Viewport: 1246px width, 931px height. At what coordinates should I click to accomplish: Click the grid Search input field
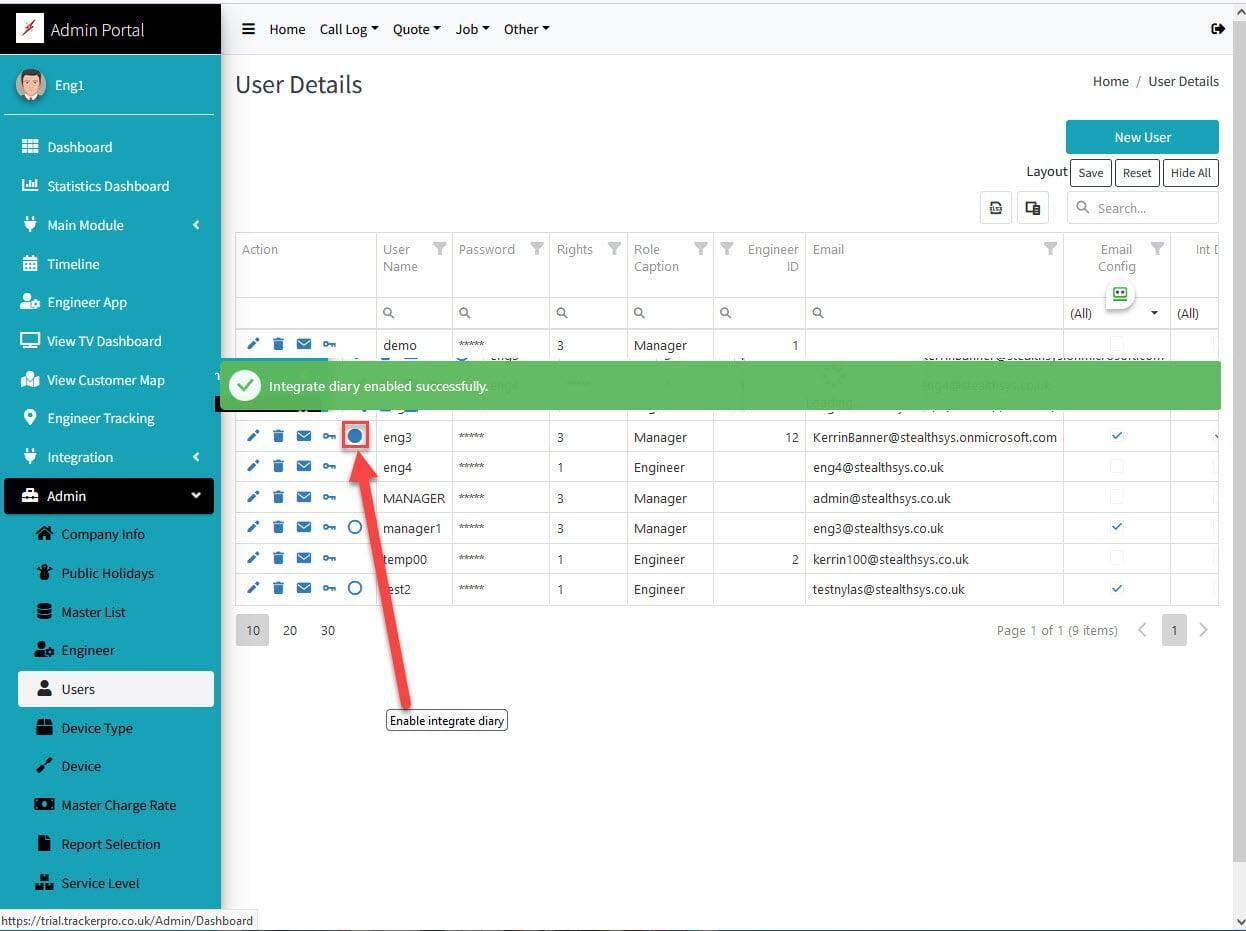tap(1152, 208)
